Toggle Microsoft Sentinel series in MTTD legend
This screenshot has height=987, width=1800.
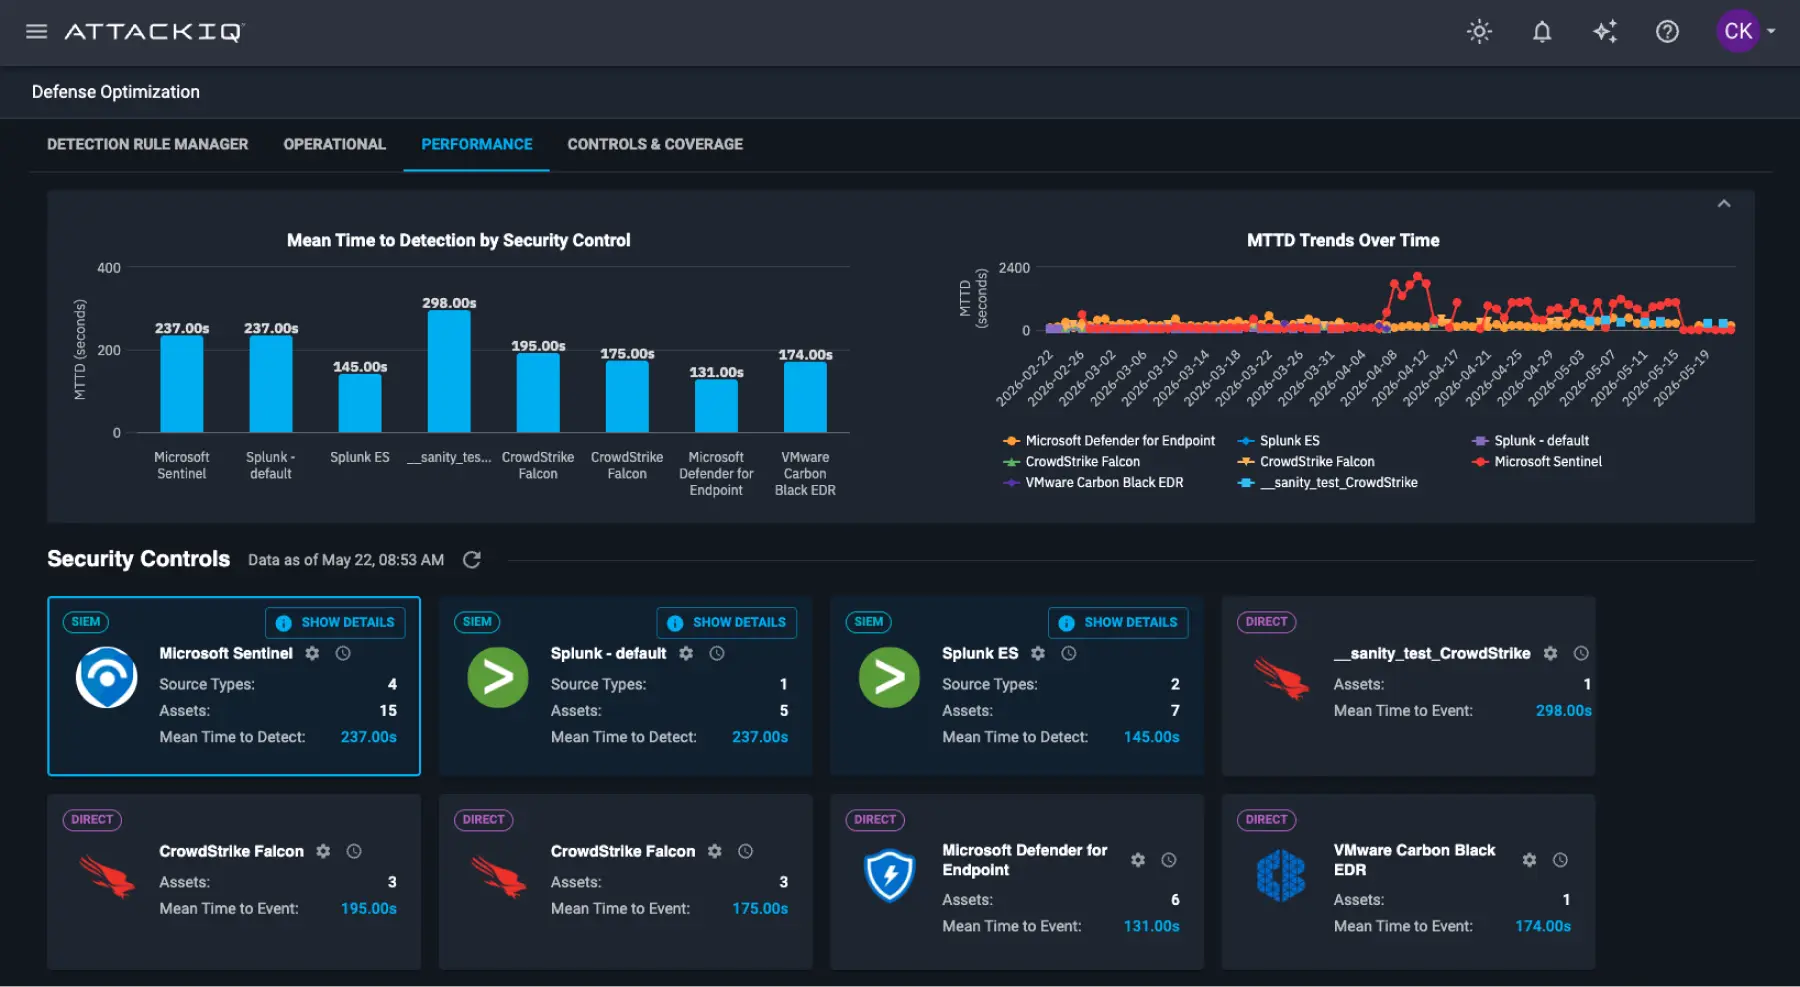(1537, 462)
